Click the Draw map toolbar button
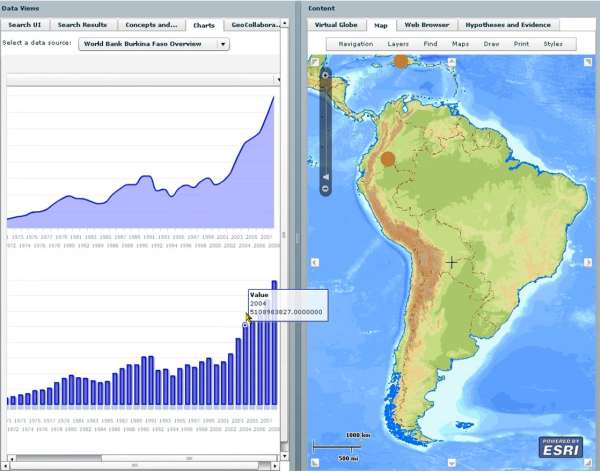 pyautogui.click(x=490, y=44)
